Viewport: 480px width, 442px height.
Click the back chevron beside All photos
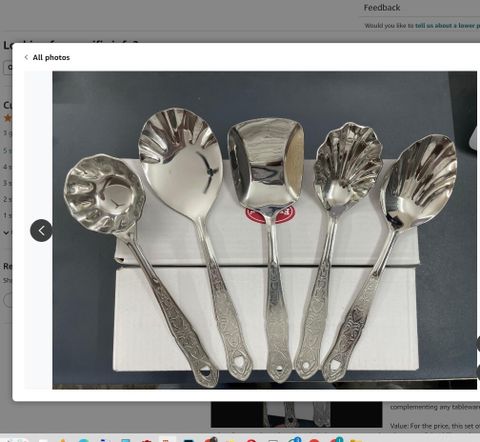26,57
